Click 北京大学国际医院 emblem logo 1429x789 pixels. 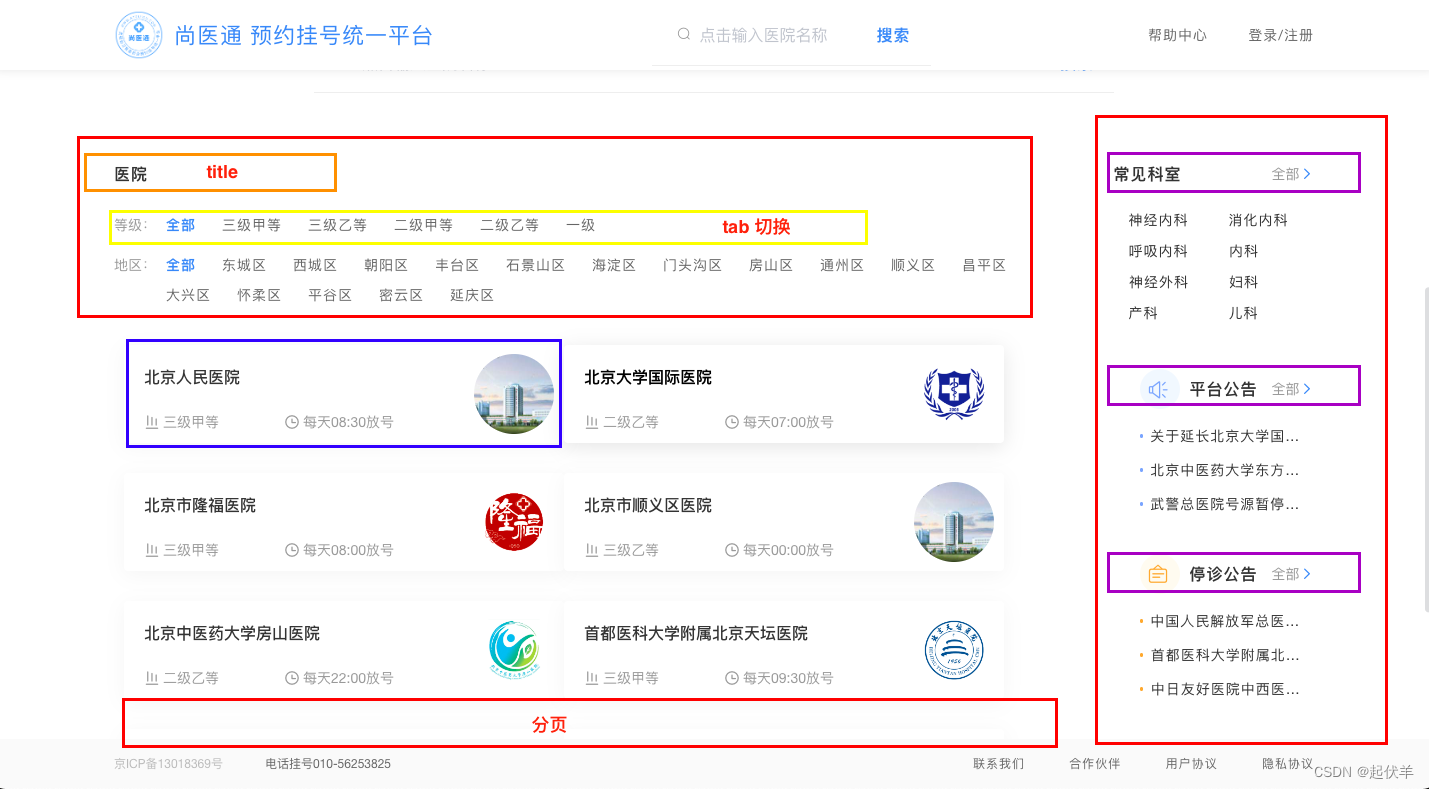[954, 394]
